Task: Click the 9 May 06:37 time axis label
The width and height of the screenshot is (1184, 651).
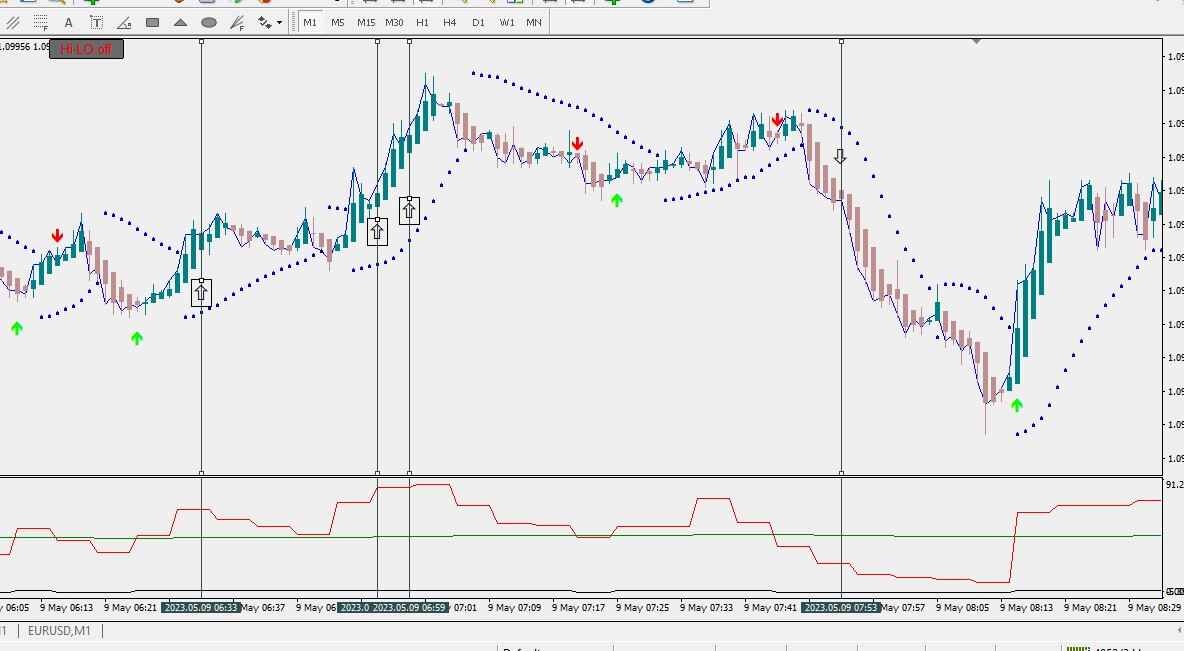Action: click(264, 607)
